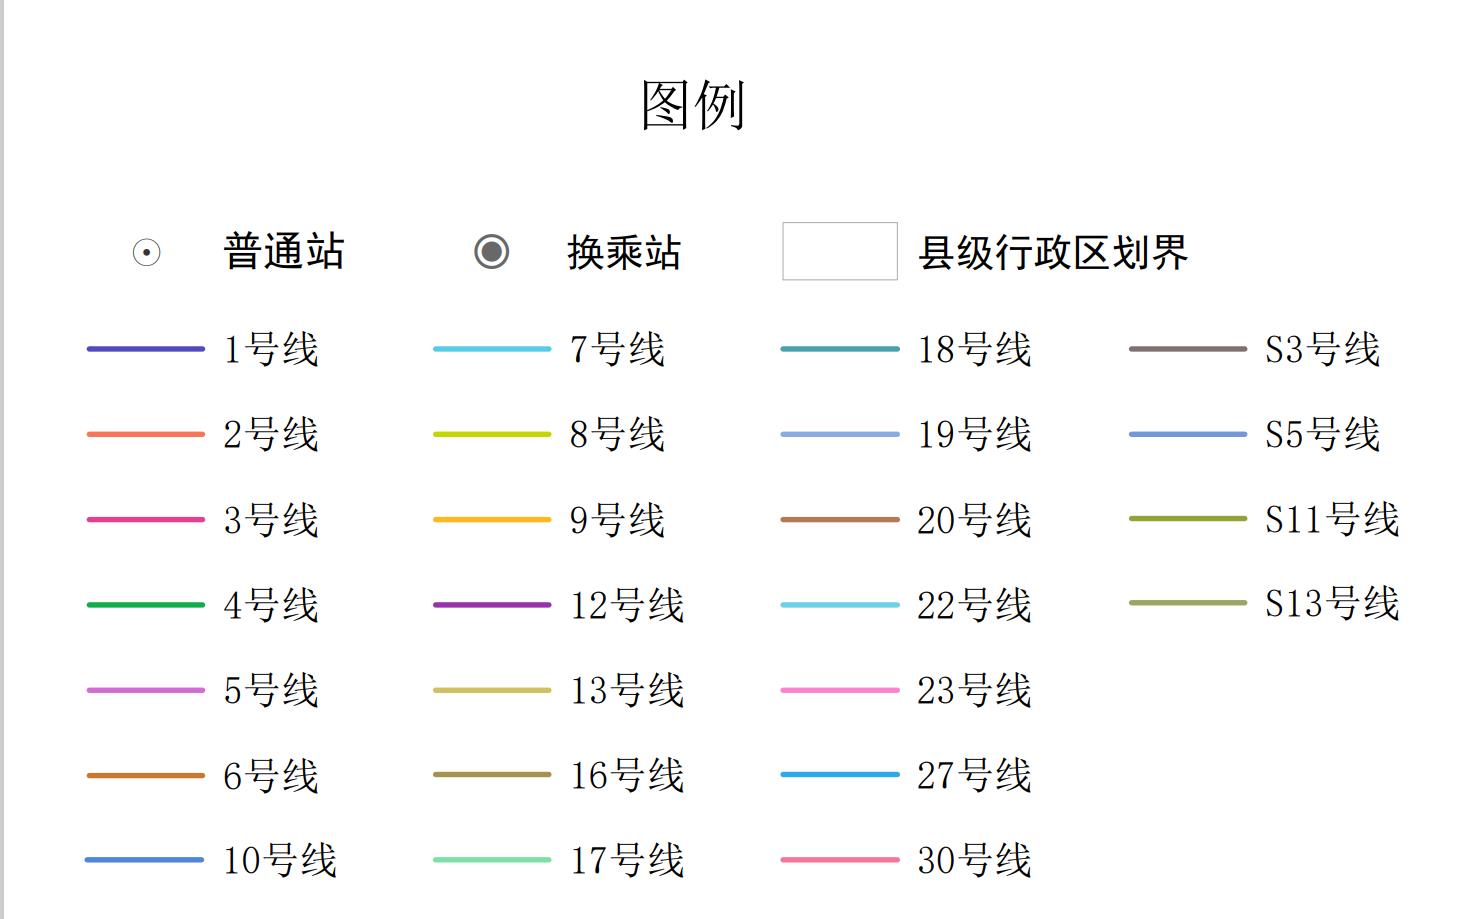The height and width of the screenshot is (919, 1477).
Task: Select the S11号线 olive line sample
Action: pos(1187,519)
